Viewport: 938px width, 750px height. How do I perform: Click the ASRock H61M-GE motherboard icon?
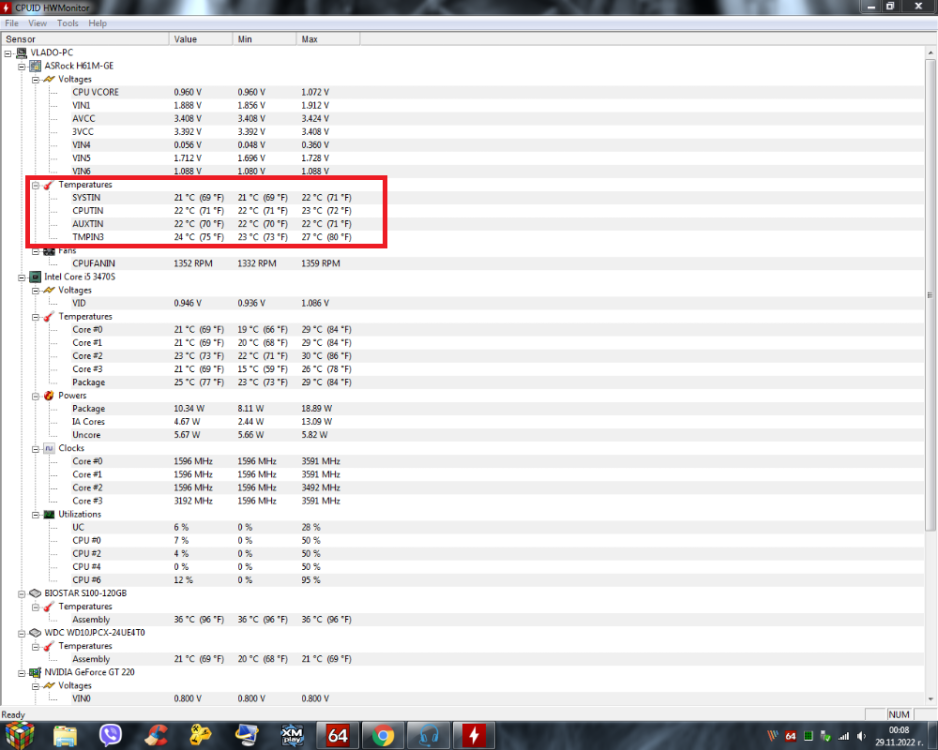pyautogui.click(x=35, y=66)
